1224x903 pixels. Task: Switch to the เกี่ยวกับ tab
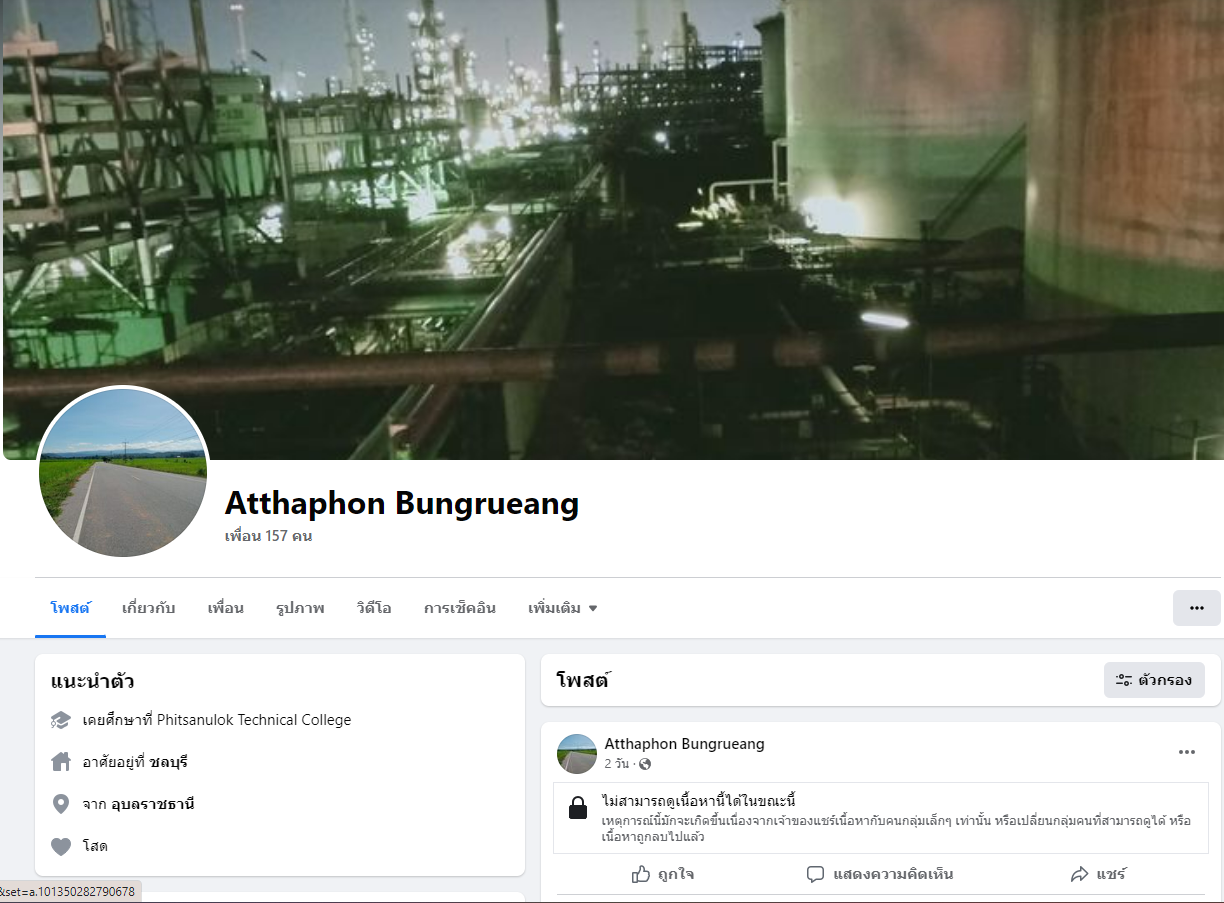149,608
